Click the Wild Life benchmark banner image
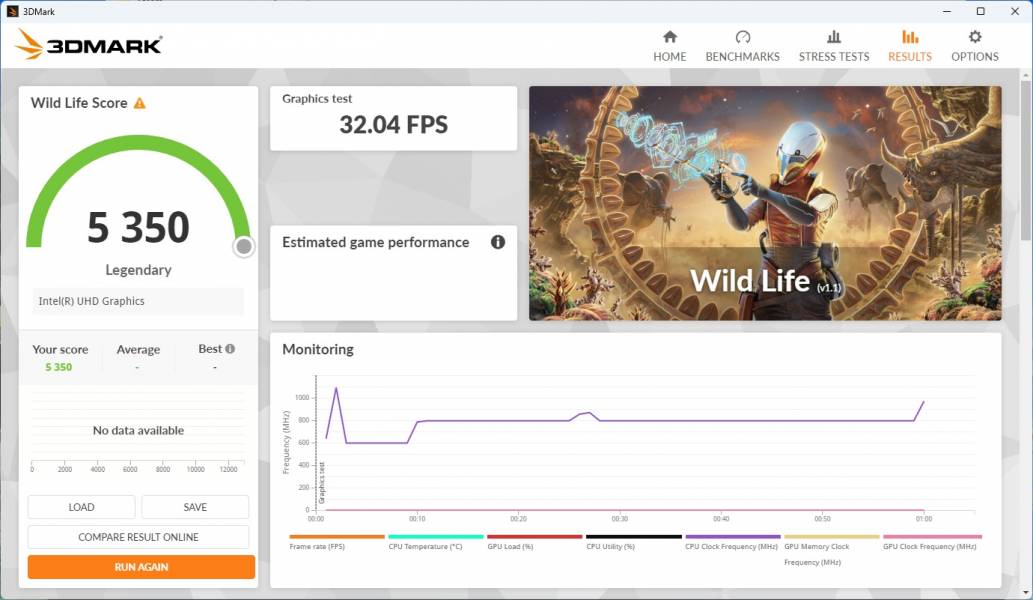 click(x=764, y=203)
